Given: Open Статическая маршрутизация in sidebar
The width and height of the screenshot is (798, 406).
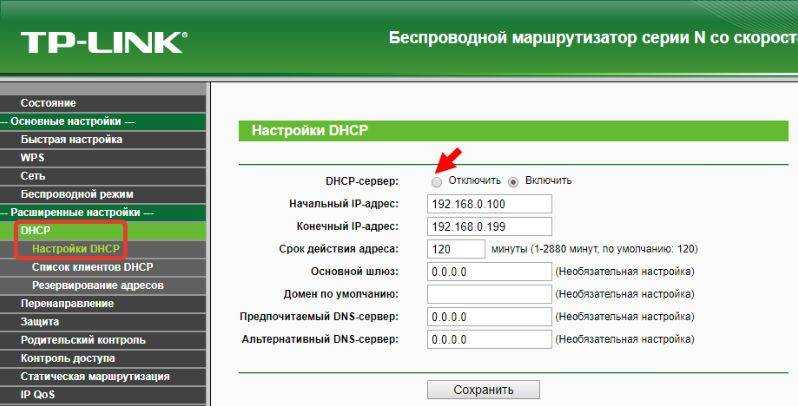Looking at the screenshot, I should point(103,377).
